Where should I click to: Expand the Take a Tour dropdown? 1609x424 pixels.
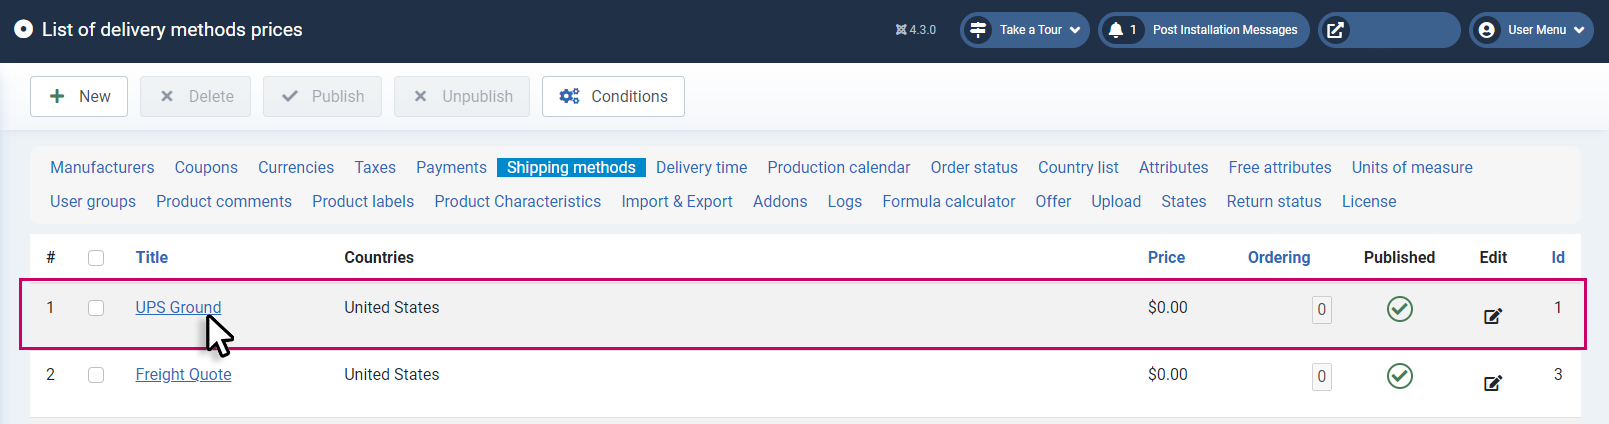pos(1025,30)
